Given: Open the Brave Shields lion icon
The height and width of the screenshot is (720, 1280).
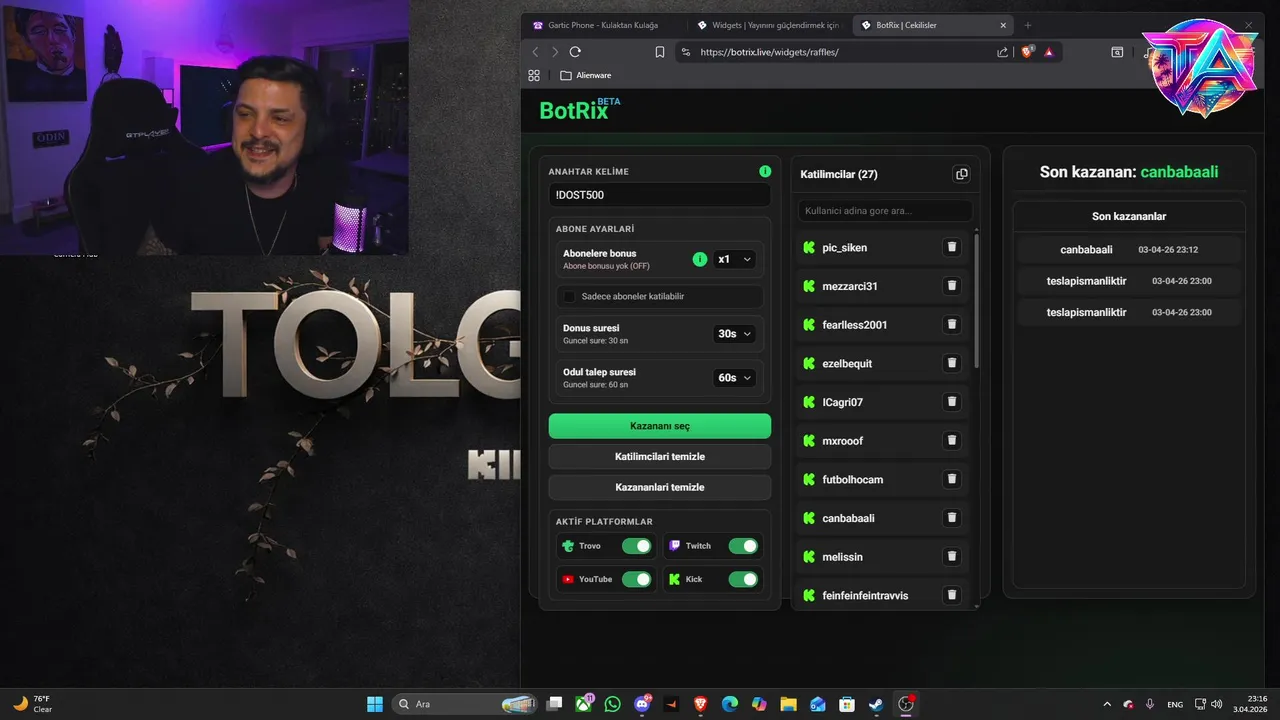Looking at the screenshot, I should tap(1027, 52).
